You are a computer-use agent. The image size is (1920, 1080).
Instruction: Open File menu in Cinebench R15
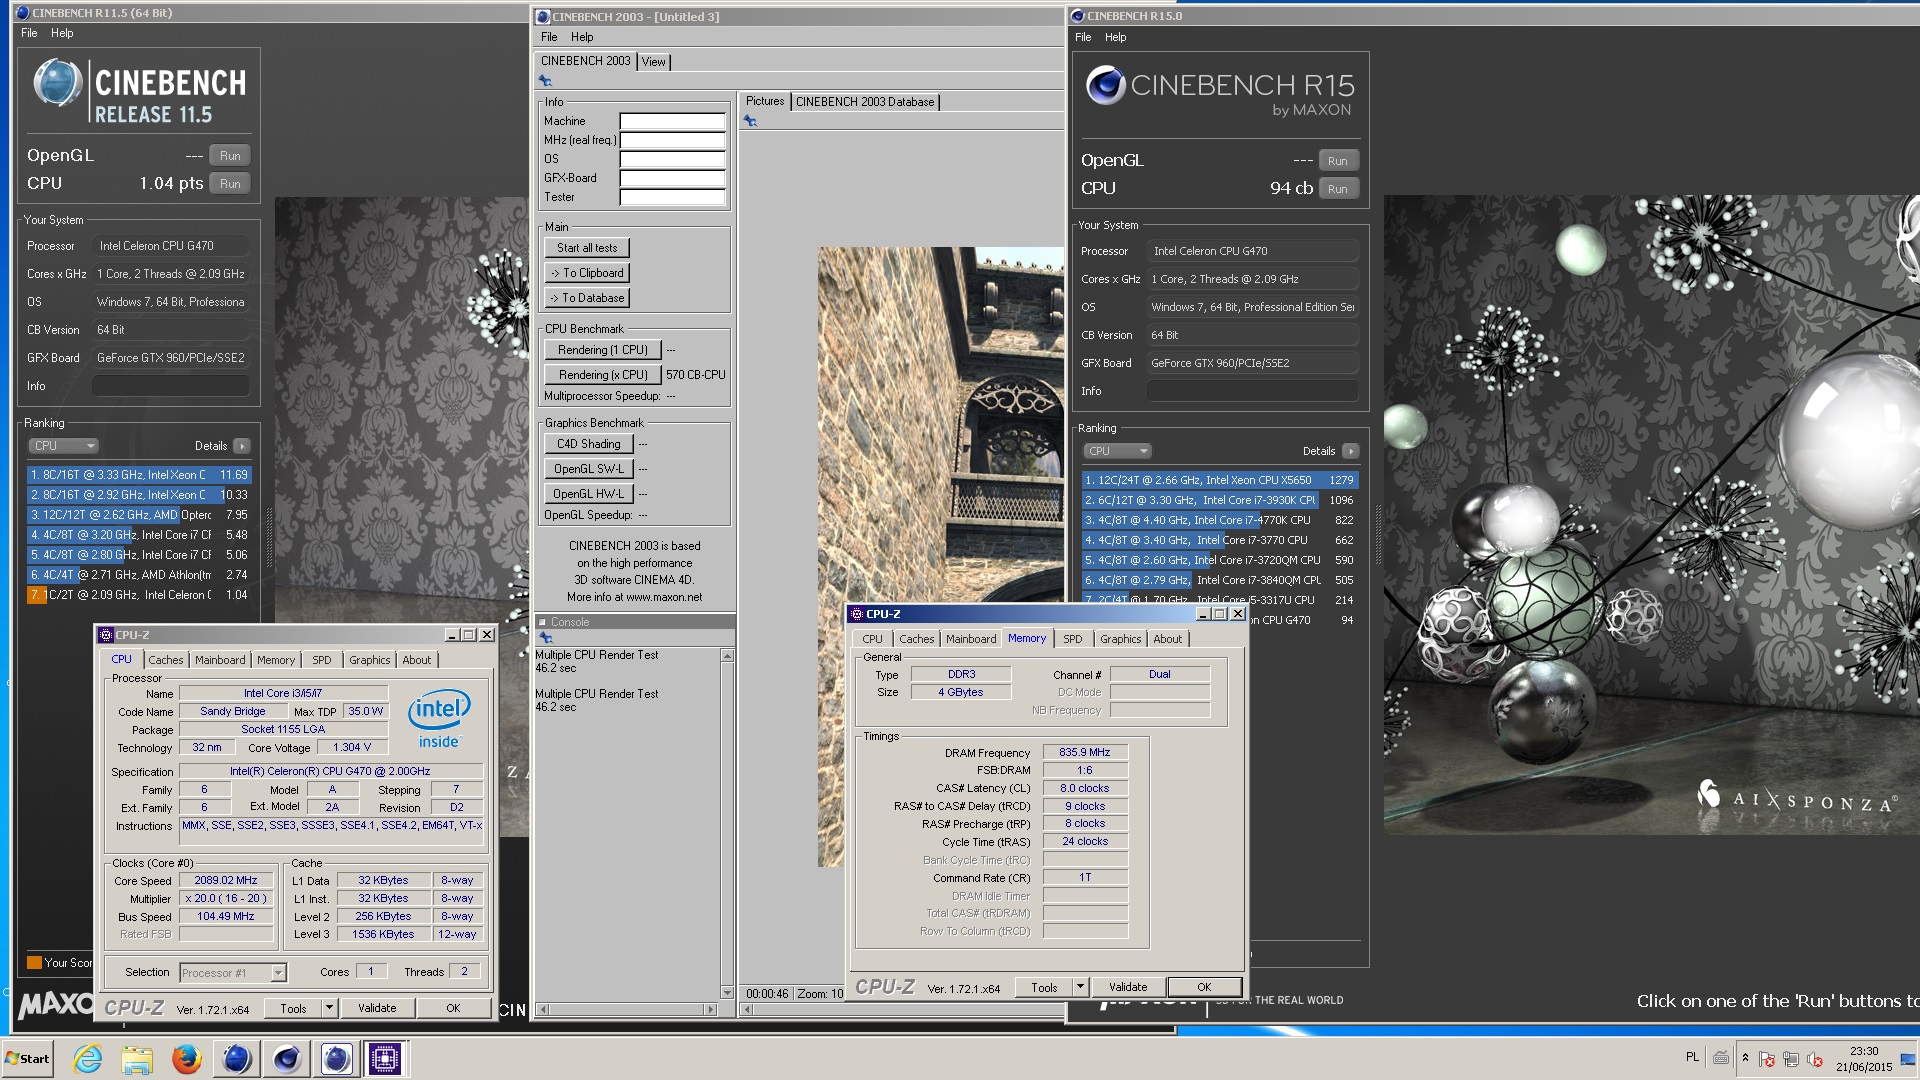tap(1083, 37)
